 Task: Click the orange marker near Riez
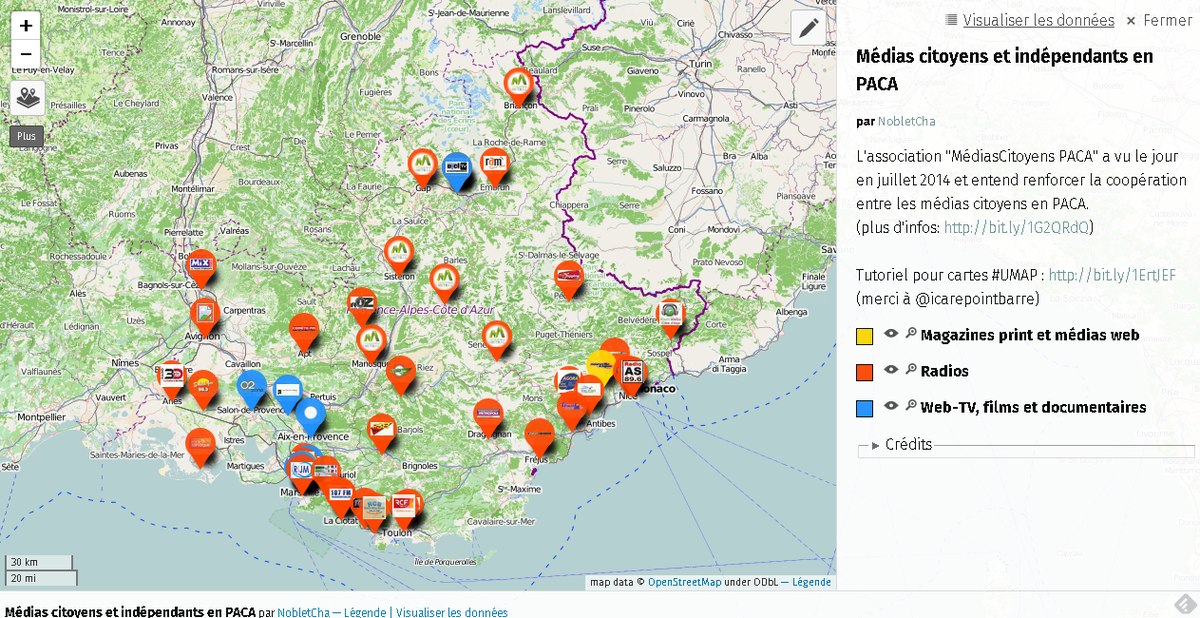400,375
